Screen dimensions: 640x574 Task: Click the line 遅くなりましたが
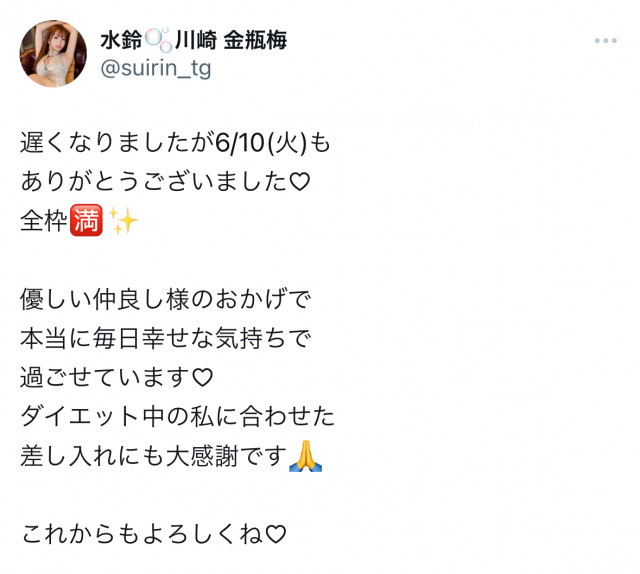point(118,143)
